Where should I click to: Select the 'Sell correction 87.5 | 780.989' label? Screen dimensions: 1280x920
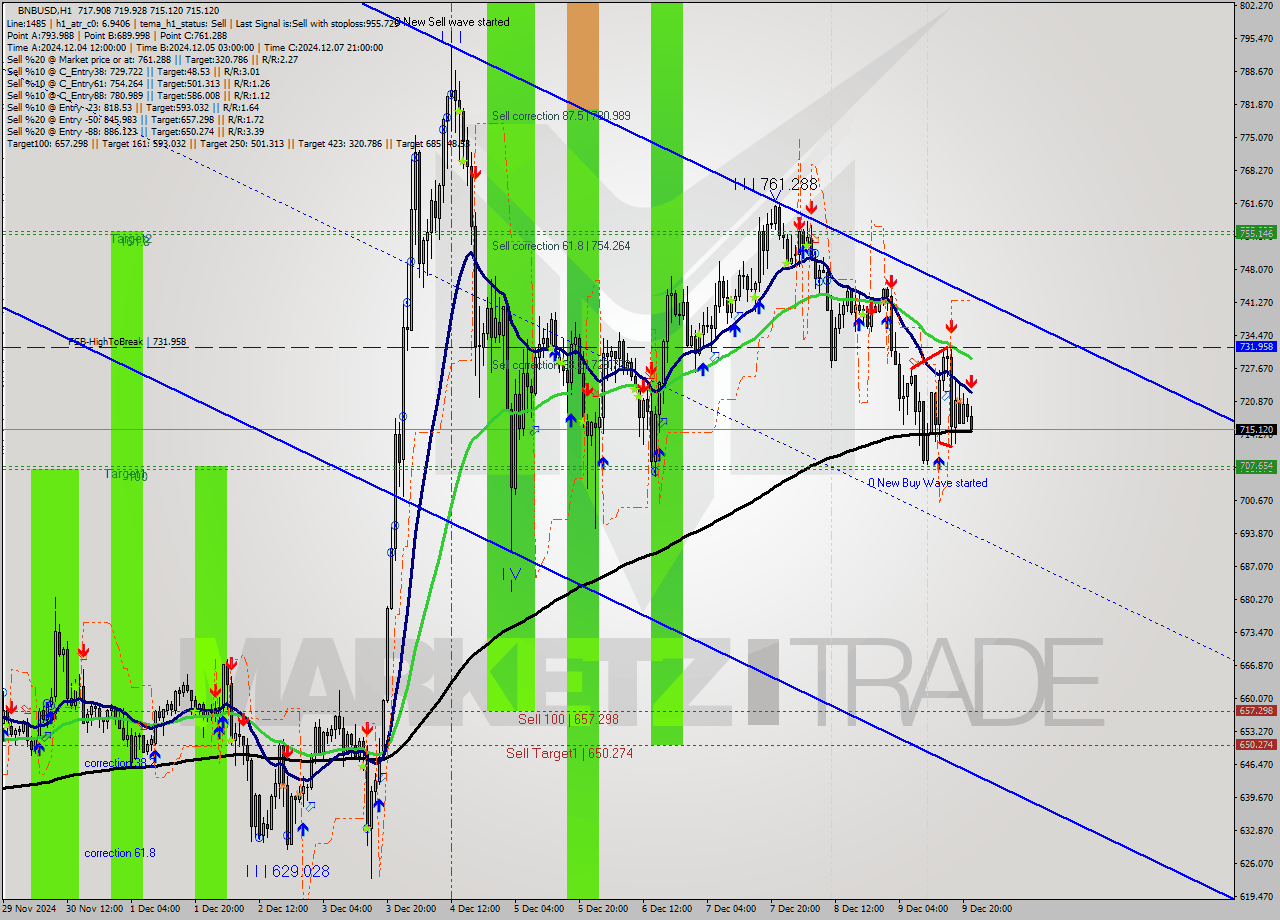pos(561,116)
